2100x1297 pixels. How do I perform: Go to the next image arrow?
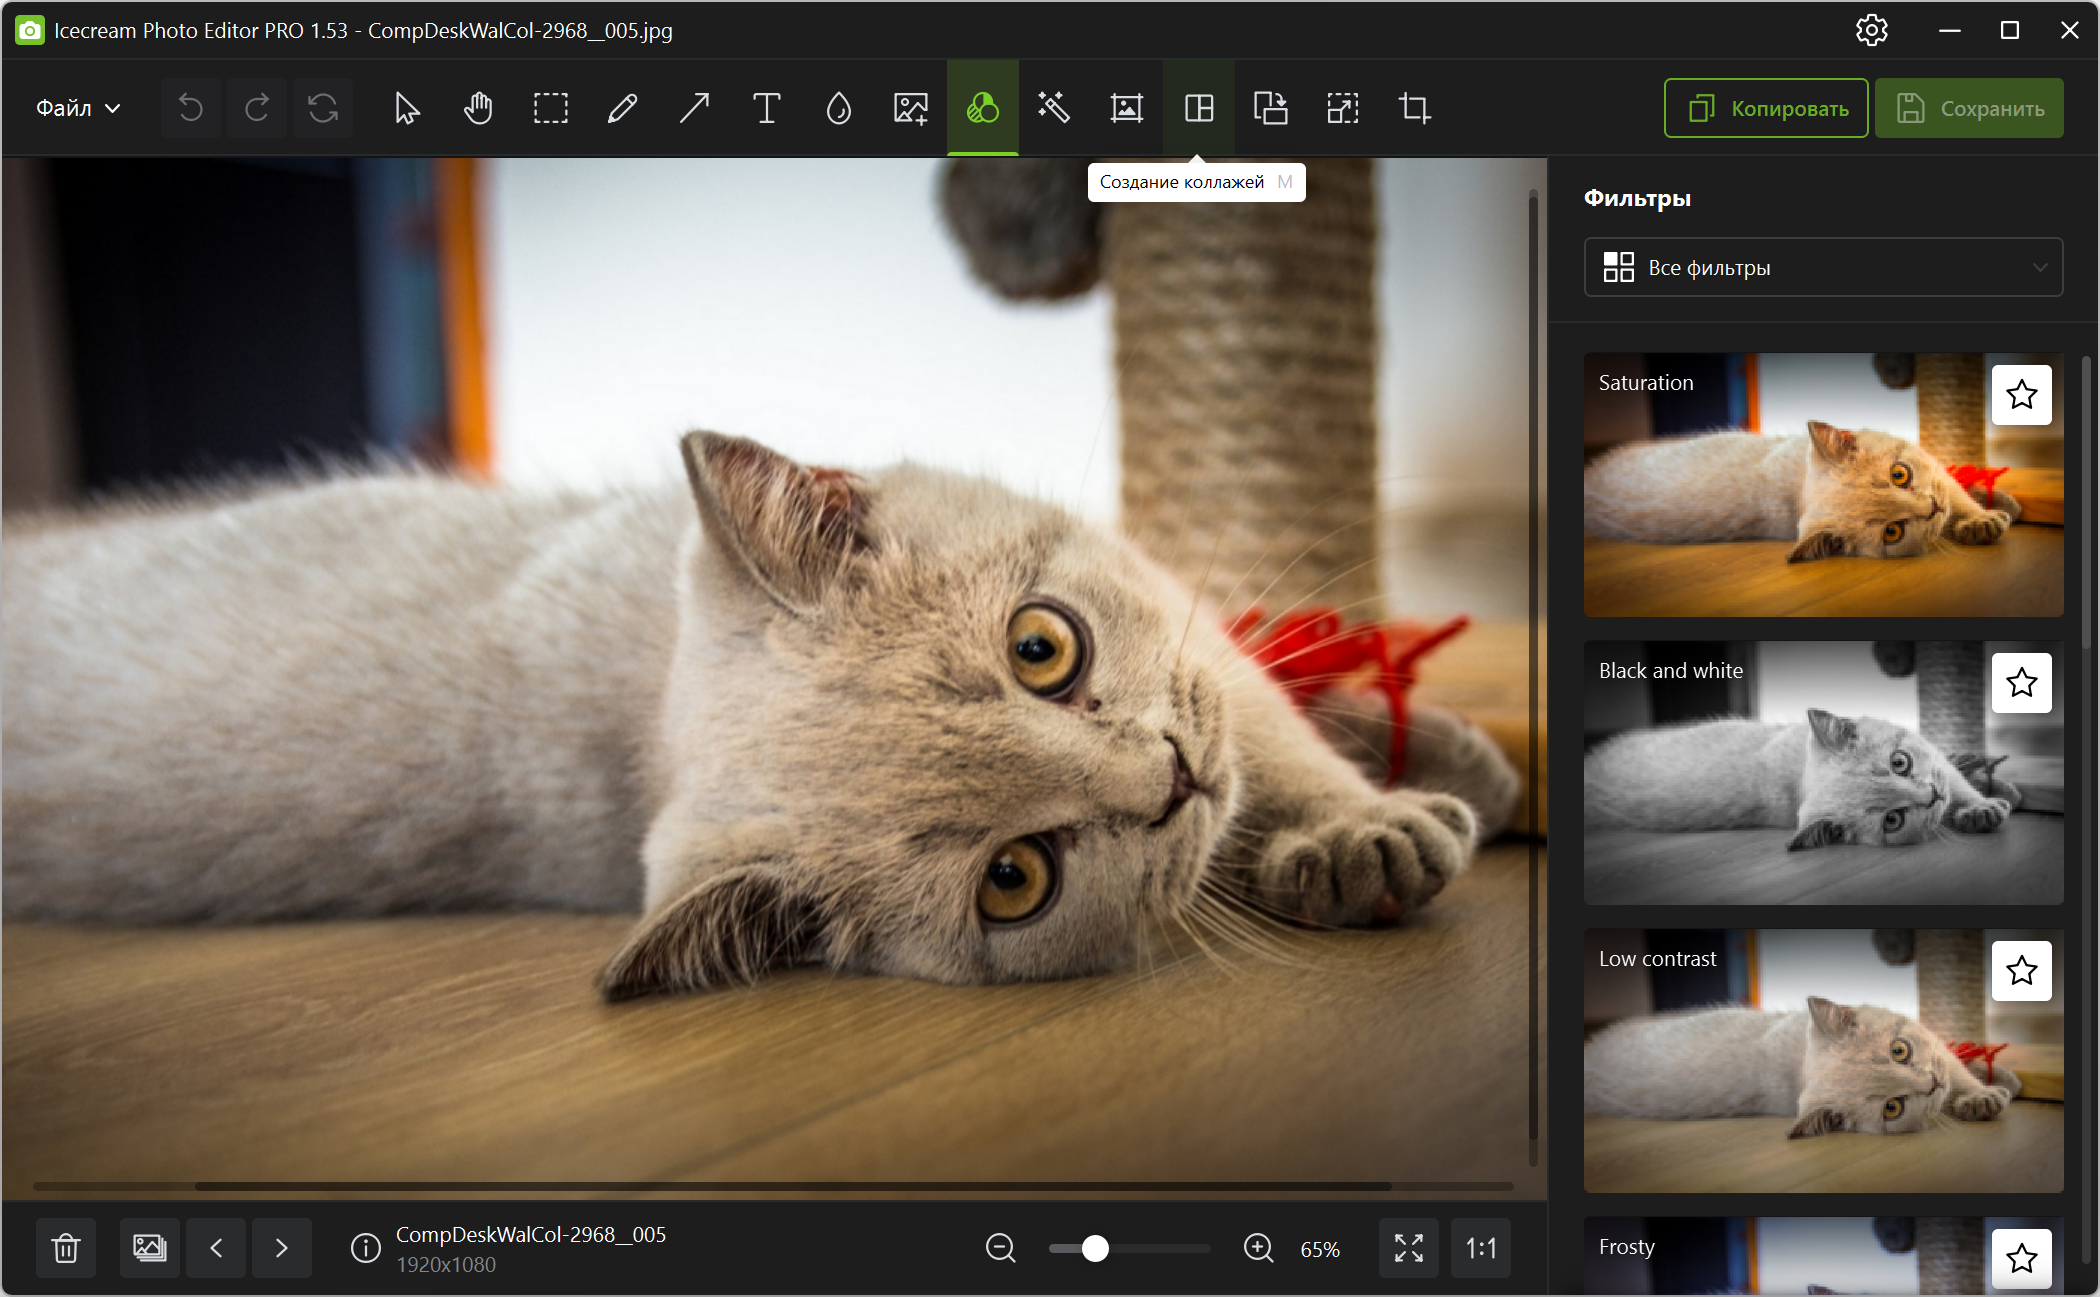(282, 1248)
